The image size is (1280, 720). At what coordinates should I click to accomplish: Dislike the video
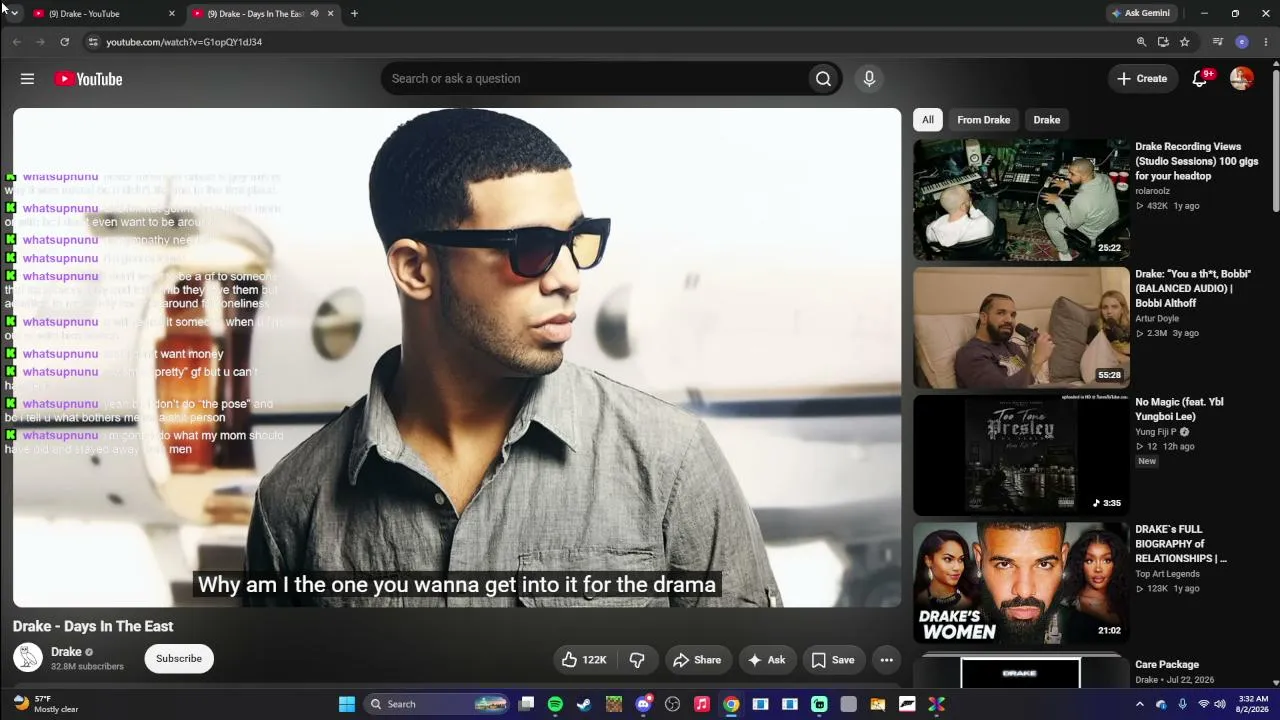point(637,660)
